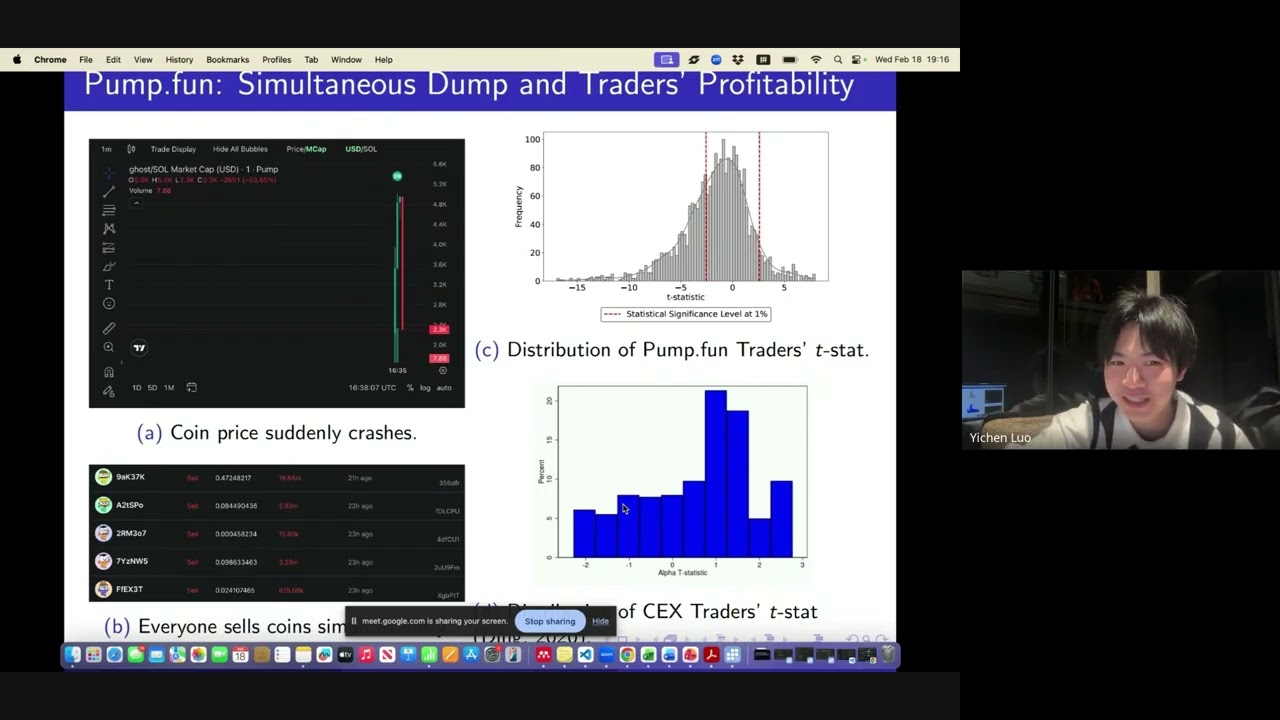Click the 2.3K red price label on axis

[439, 330]
